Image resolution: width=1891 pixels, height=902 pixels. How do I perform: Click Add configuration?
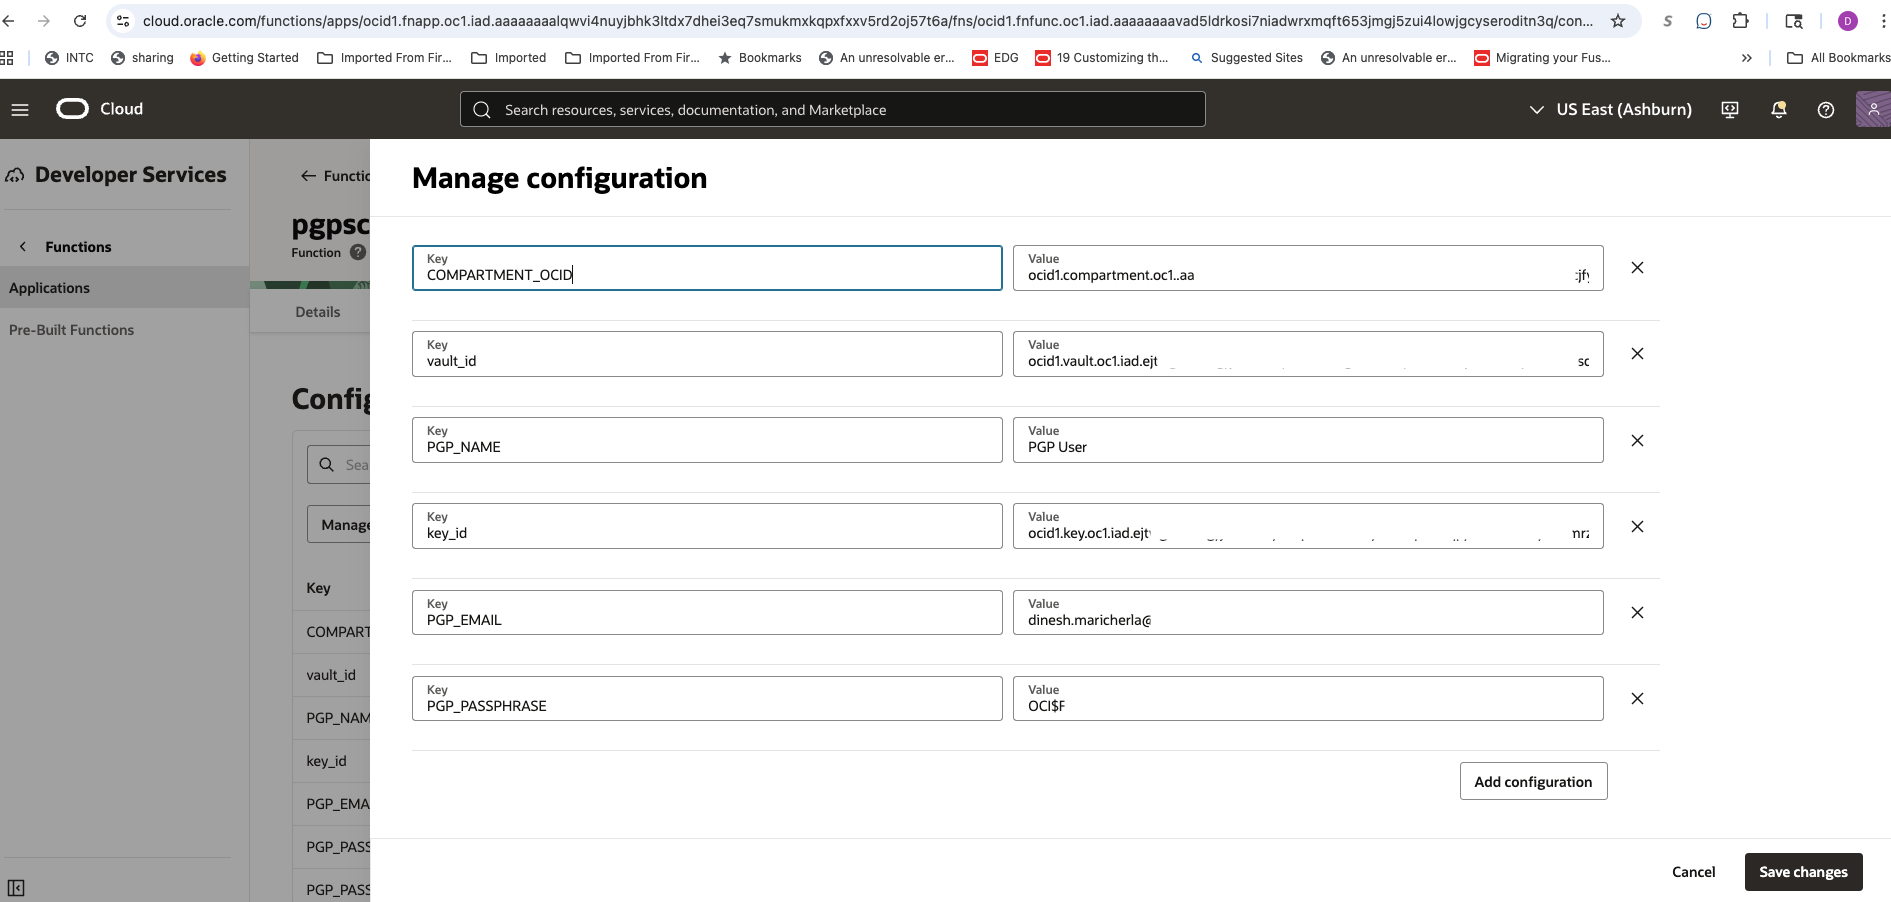(x=1533, y=781)
